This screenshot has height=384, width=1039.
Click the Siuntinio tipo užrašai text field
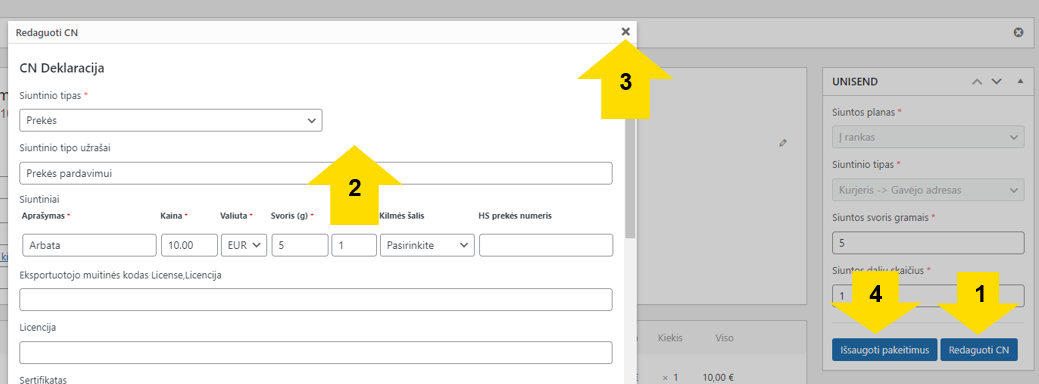[x=316, y=173]
